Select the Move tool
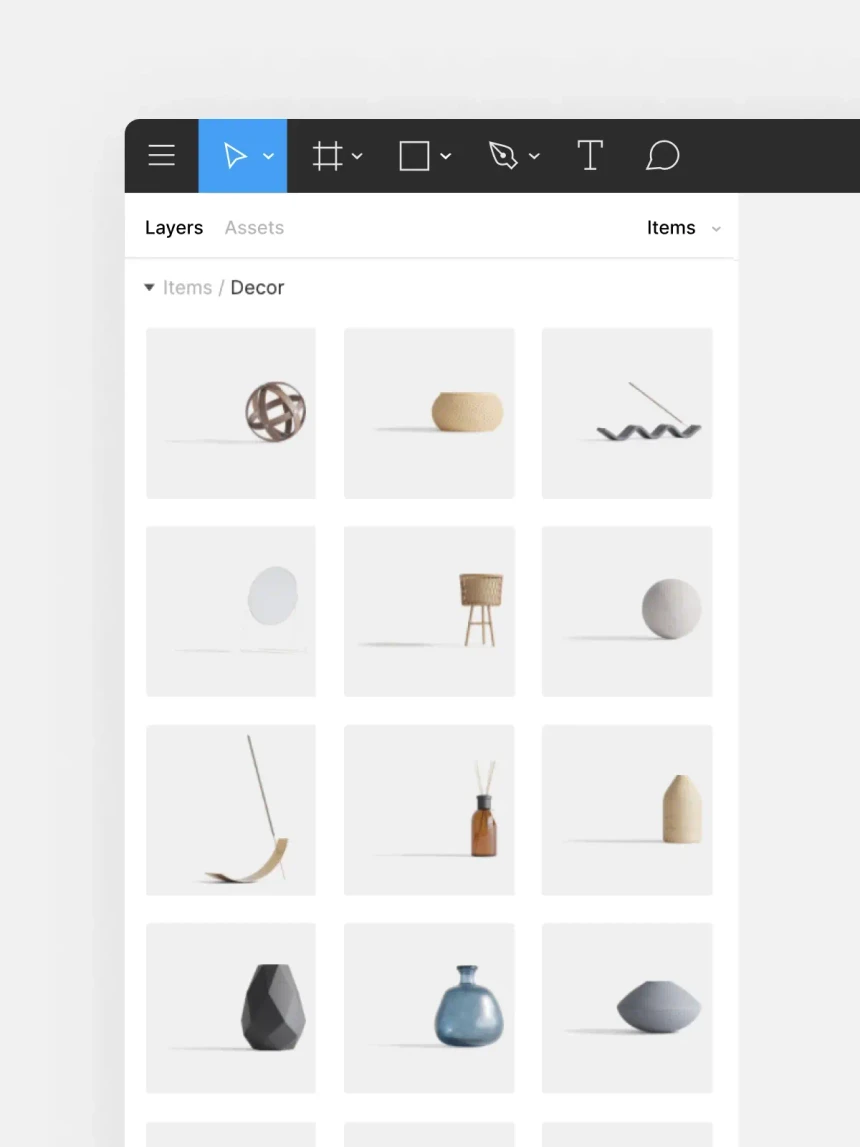860x1147 pixels. pyautogui.click(x=237, y=155)
